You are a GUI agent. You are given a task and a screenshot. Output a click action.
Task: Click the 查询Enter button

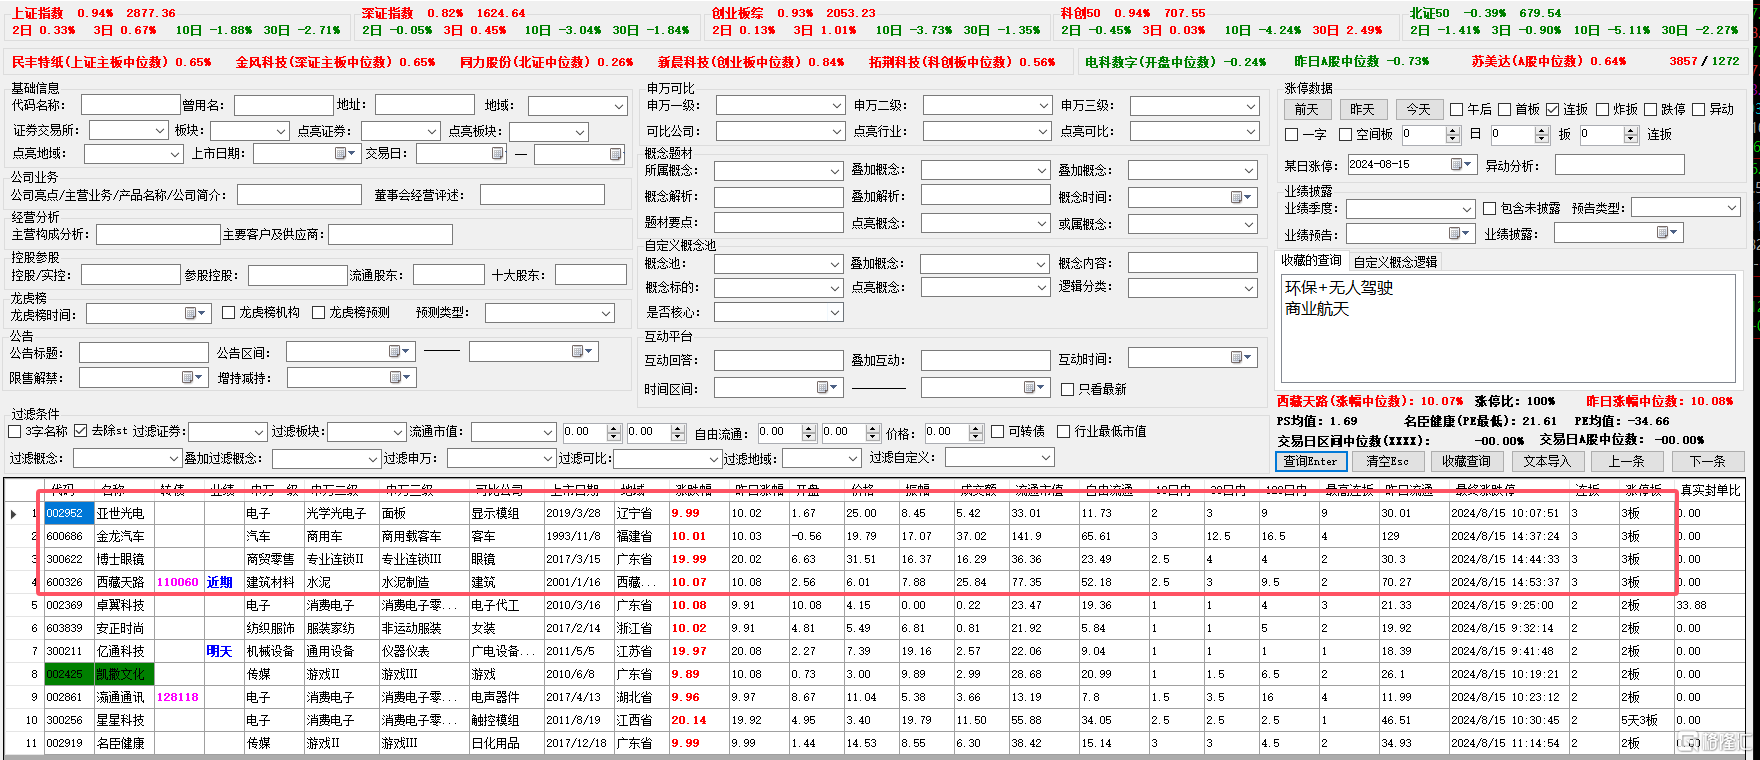point(1311,461)
